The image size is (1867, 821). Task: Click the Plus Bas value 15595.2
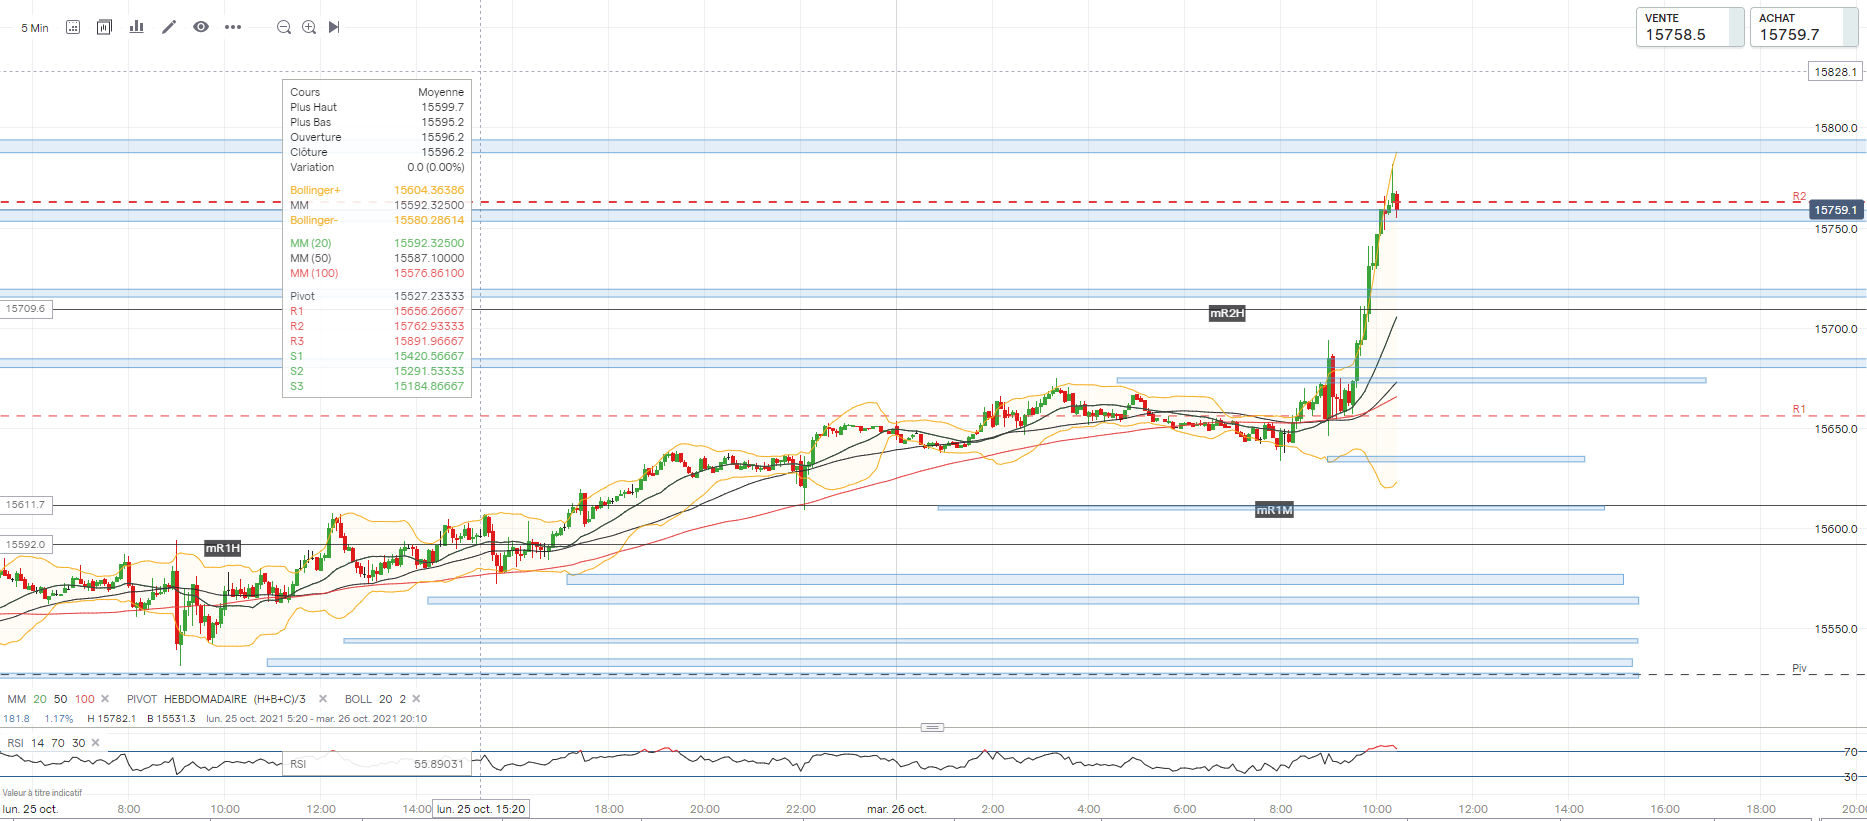coord(442,122)
